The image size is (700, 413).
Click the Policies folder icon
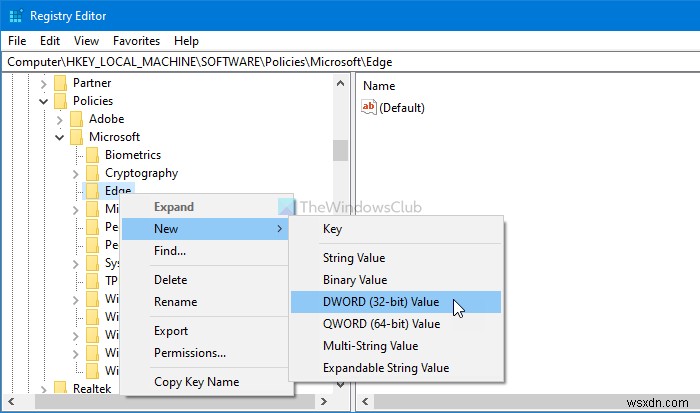tap(60, 101)
